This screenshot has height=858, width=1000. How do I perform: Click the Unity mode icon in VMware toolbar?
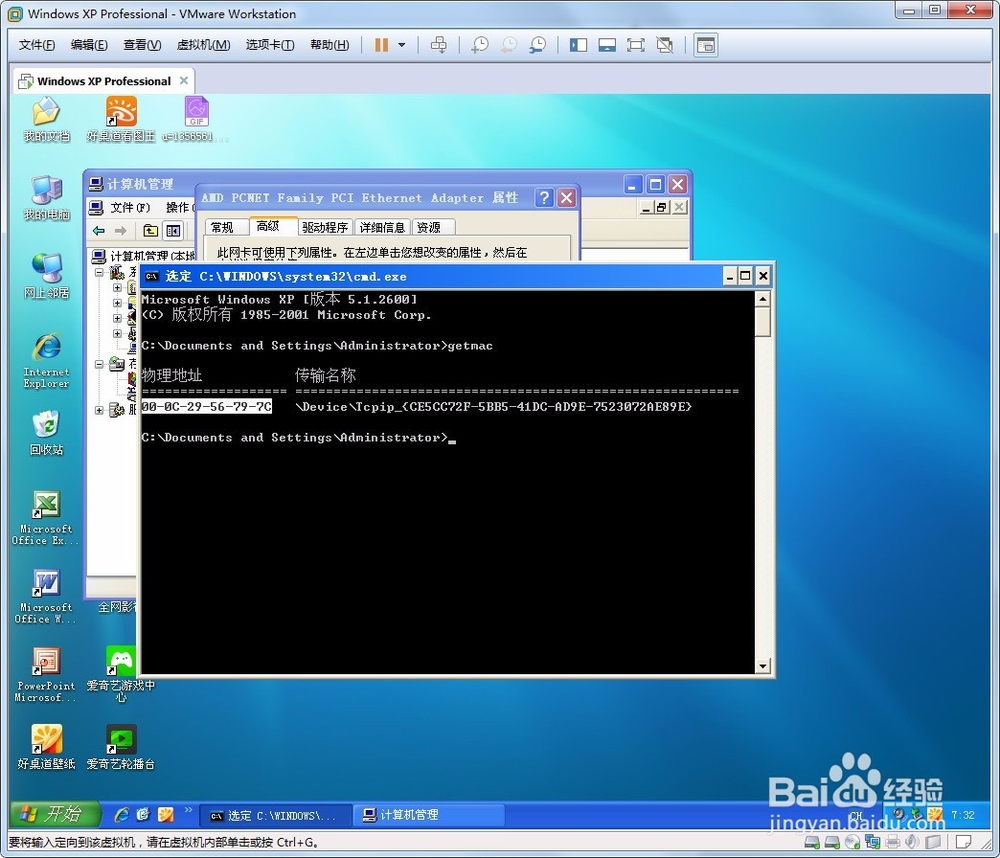pyautogui.click(x=665, y=45)
